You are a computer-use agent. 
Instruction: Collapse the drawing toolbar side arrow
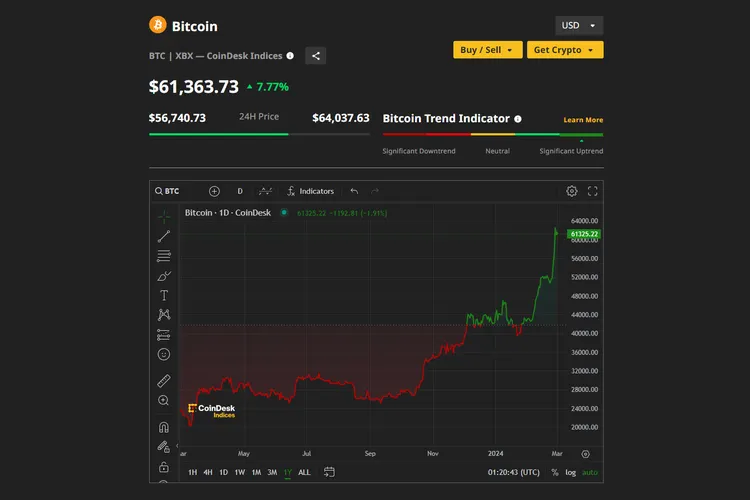(177, 445)
